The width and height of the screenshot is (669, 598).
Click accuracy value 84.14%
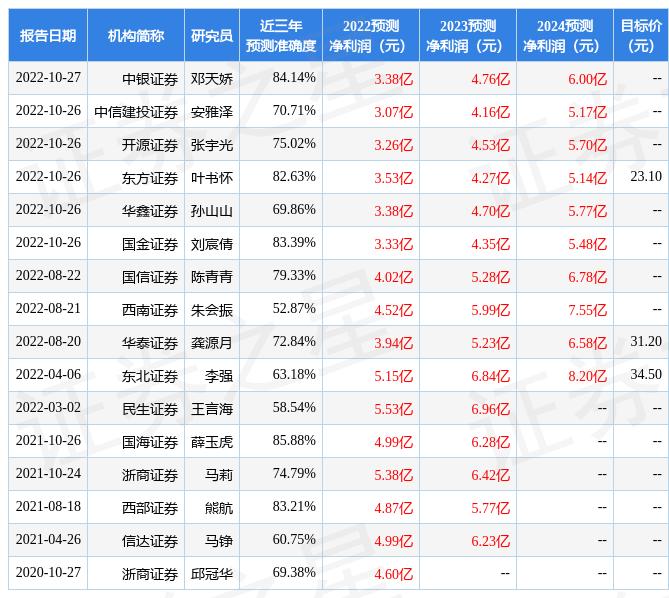294,78
